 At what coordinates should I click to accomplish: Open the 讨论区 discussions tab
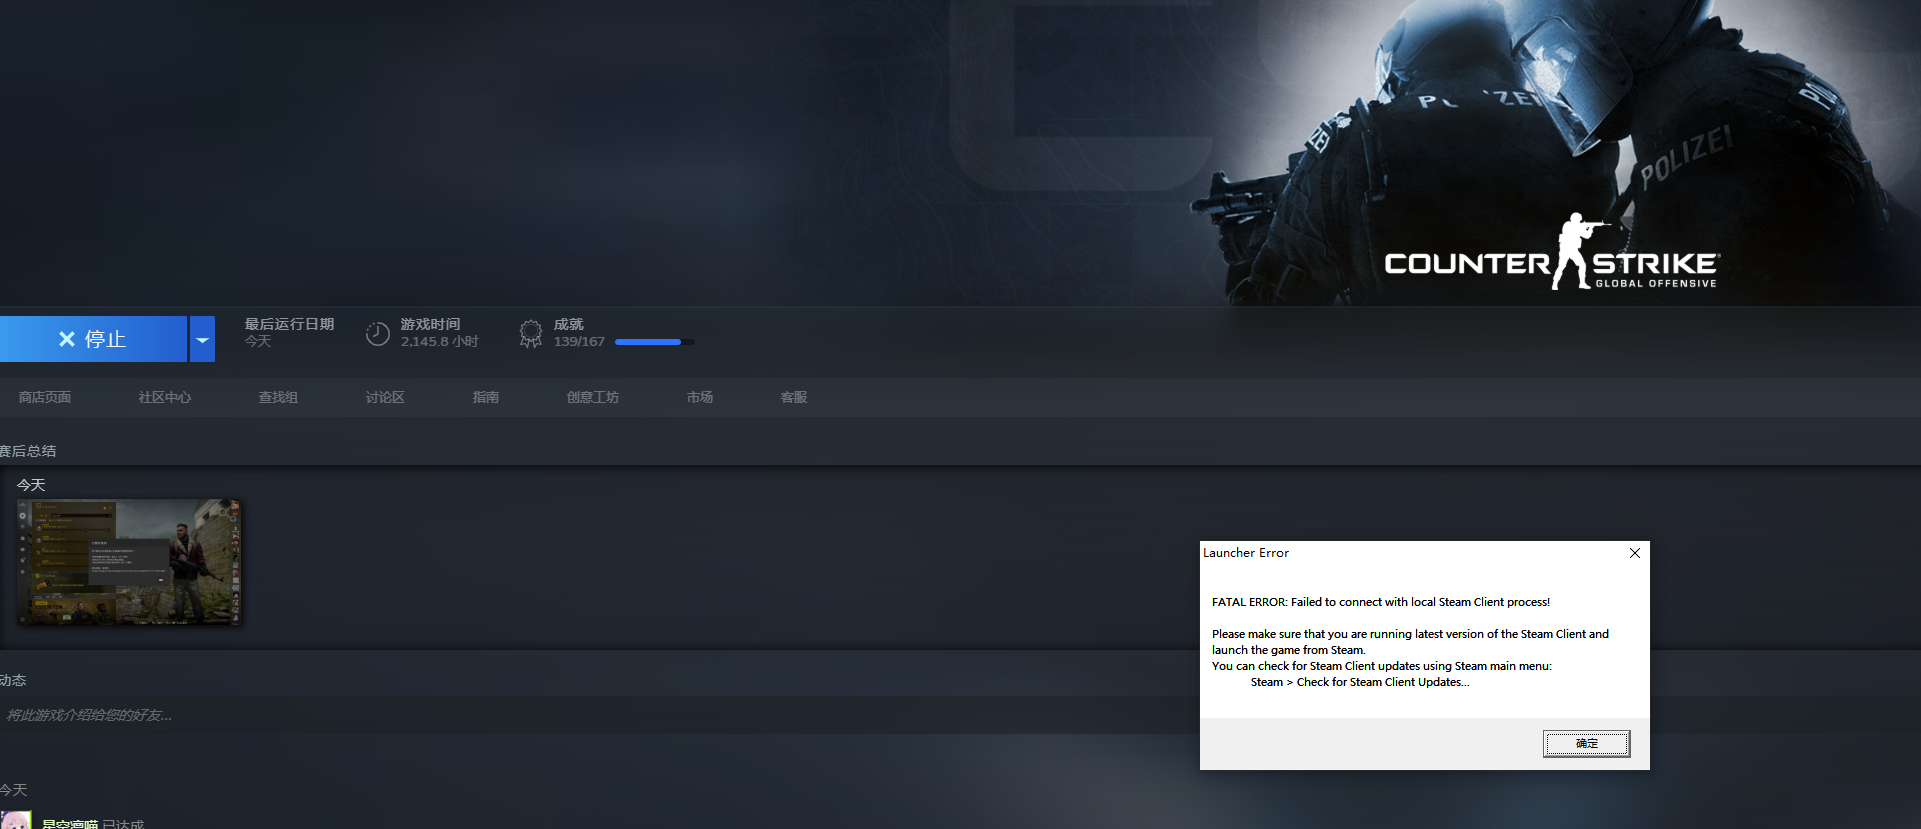coord(385,397)
